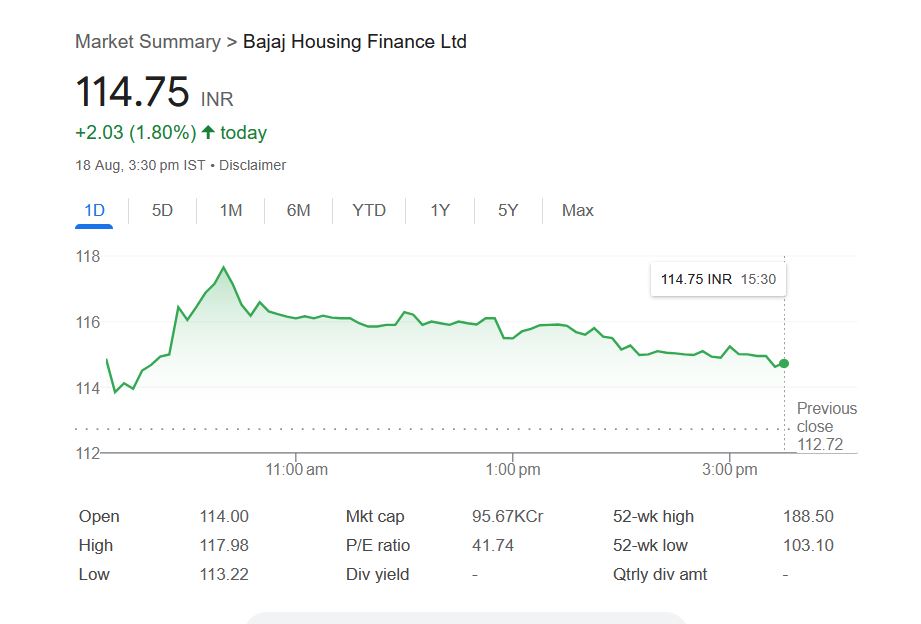Open the Max range tab
The image size is (921, 624).
coord(577,210)
